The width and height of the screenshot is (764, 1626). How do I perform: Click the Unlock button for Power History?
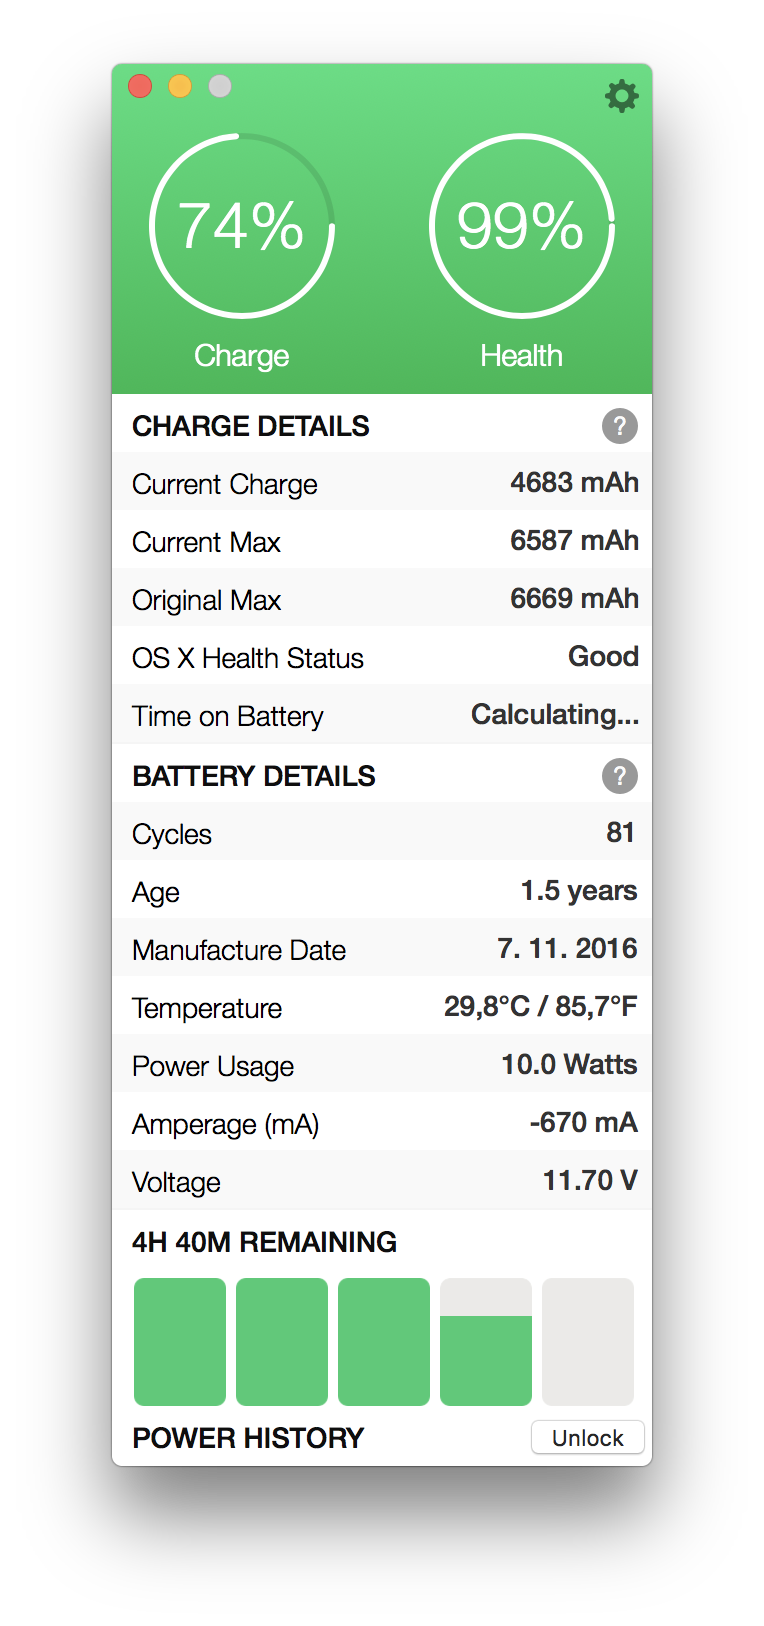pyautogui.click(x=587, y=1438)
